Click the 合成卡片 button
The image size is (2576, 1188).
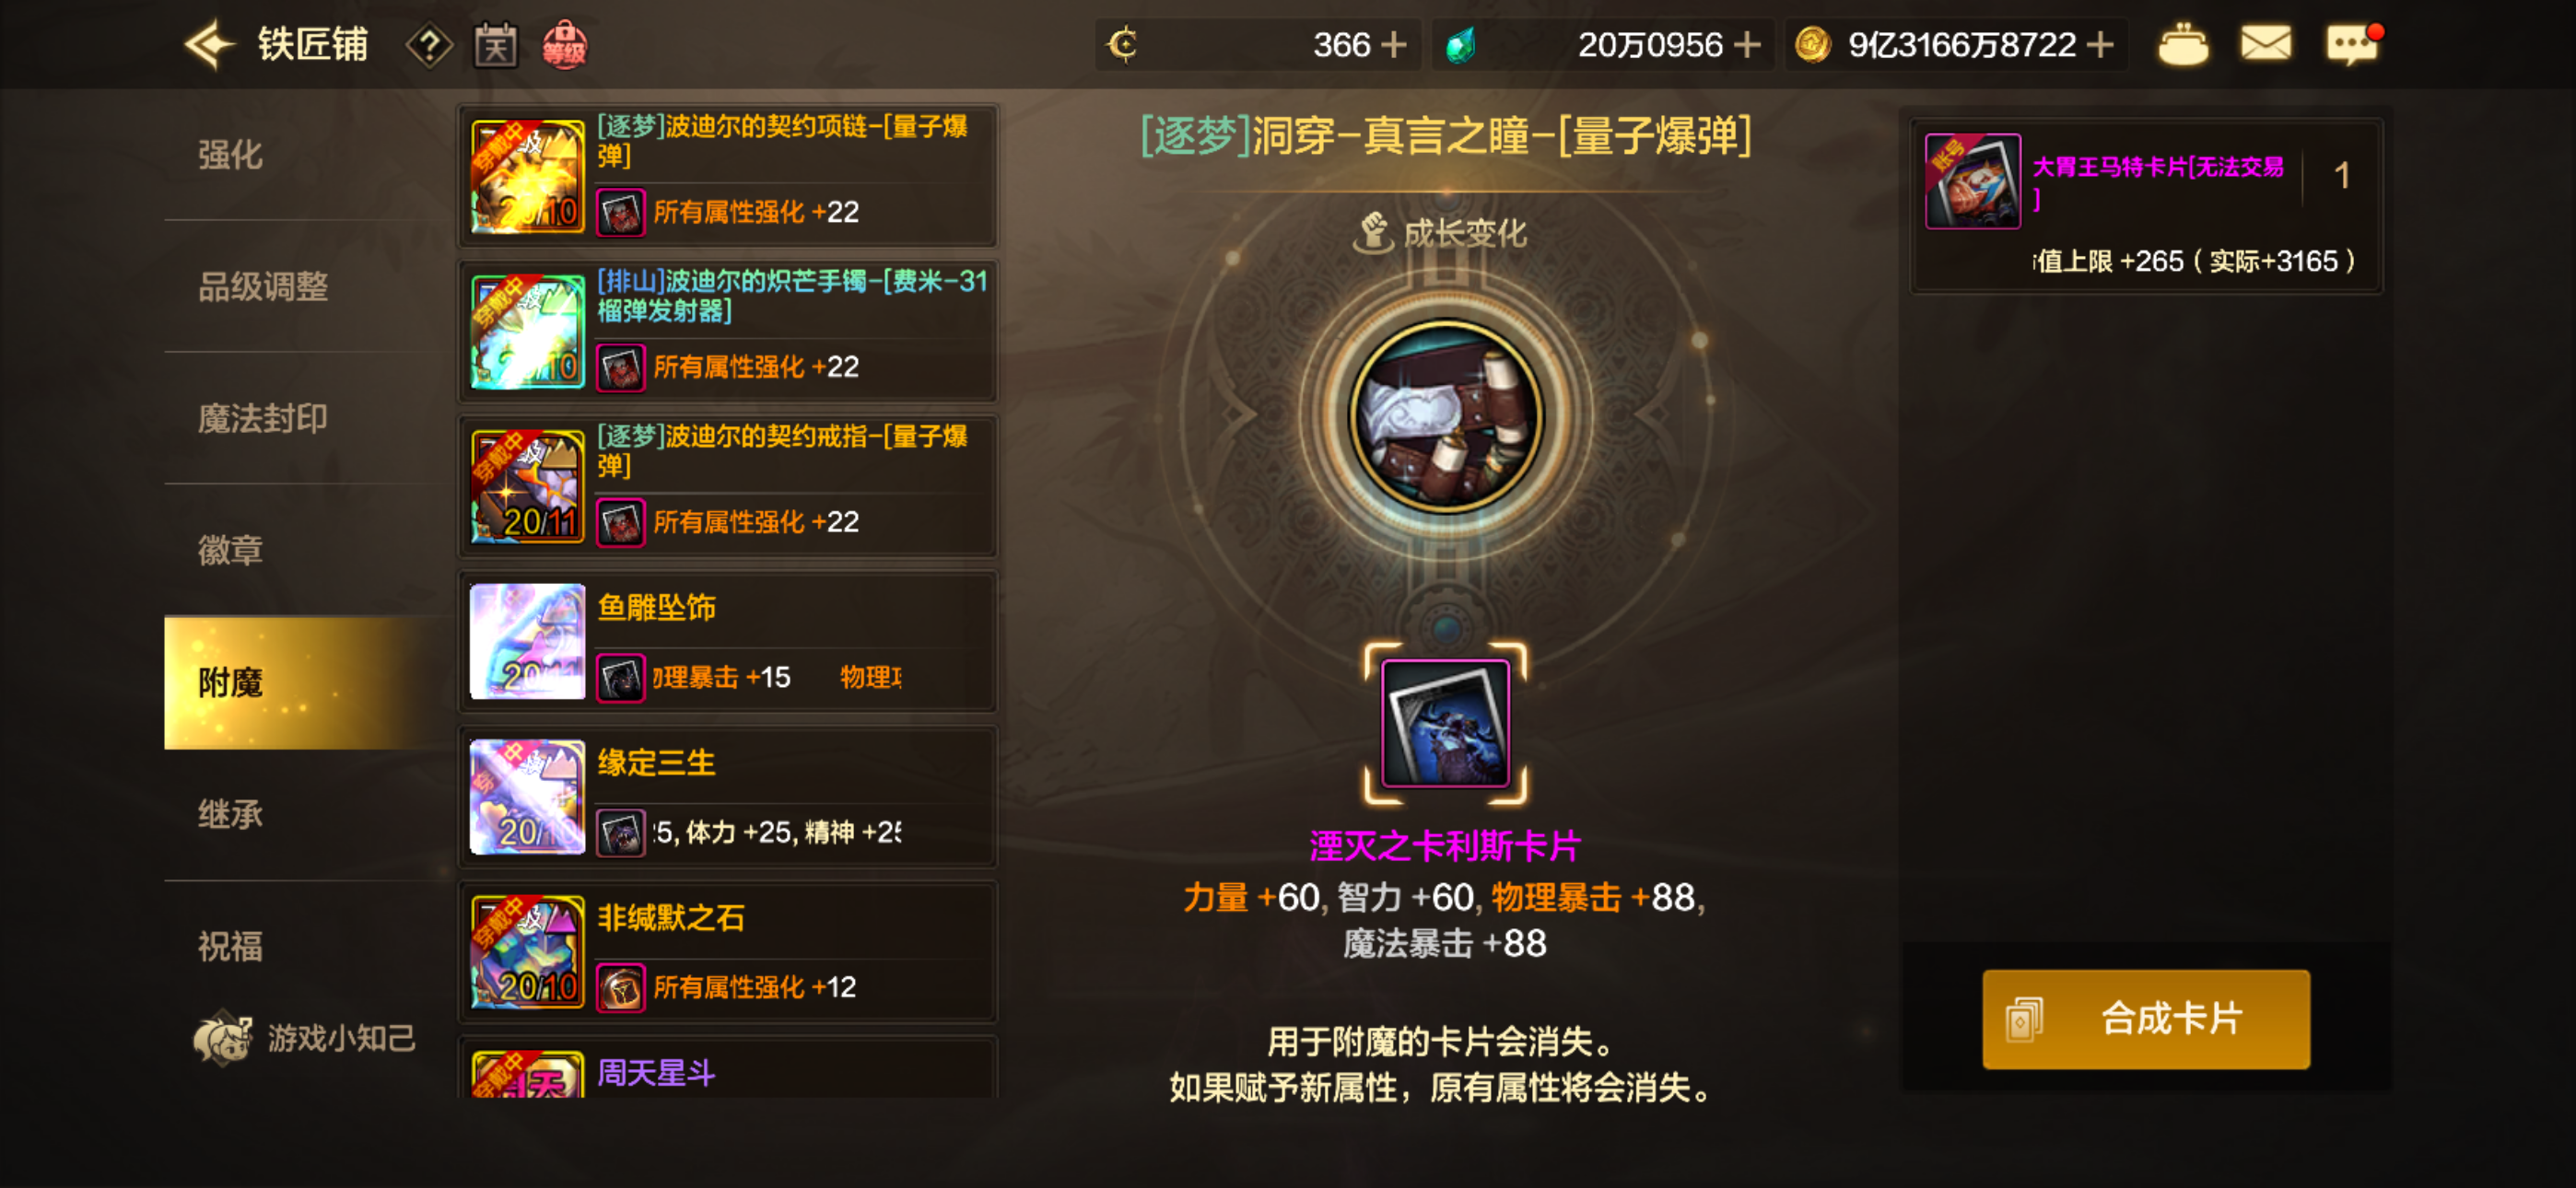2146,1019
